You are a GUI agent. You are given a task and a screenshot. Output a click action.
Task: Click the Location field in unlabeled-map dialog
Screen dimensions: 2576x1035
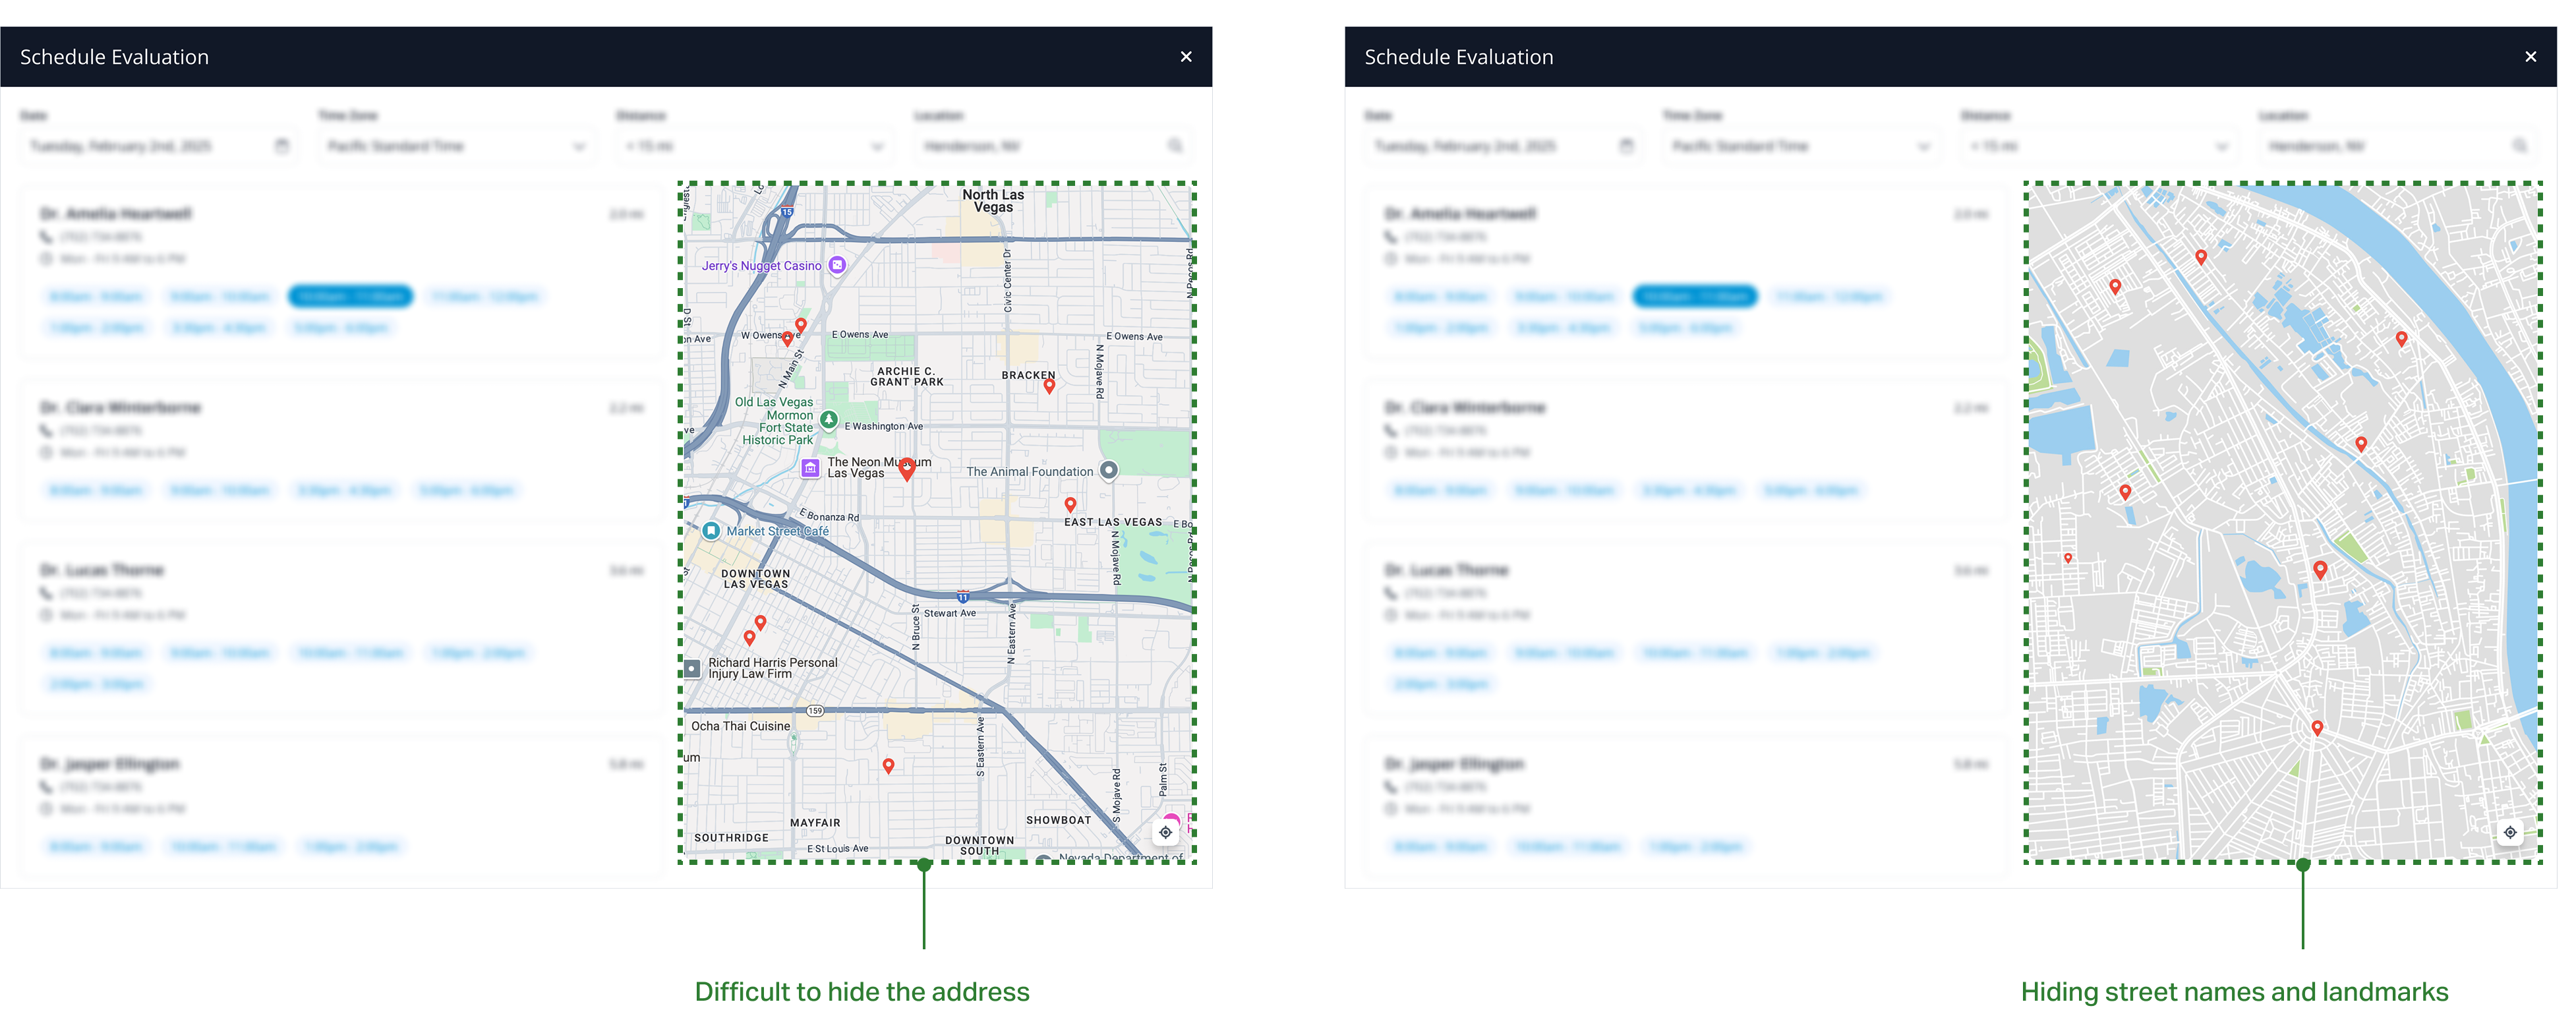click(x=2398, y=146)
